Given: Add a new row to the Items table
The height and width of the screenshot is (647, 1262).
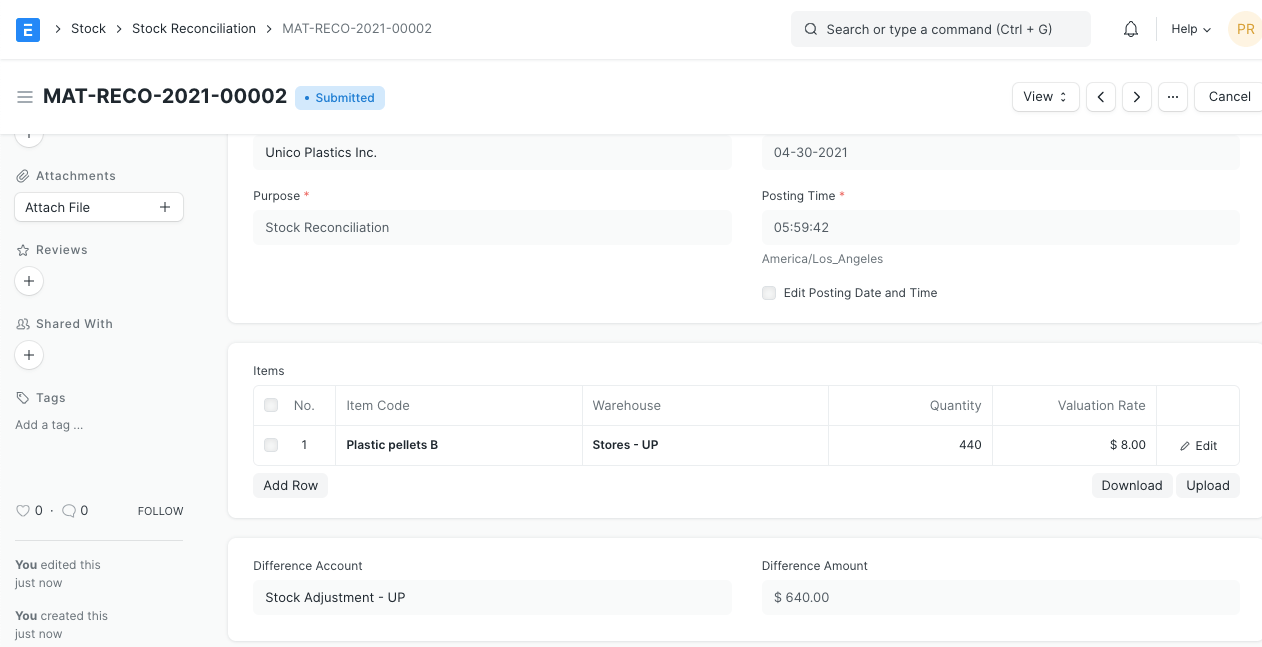Looking at the screenshot, I should [290, 485].
